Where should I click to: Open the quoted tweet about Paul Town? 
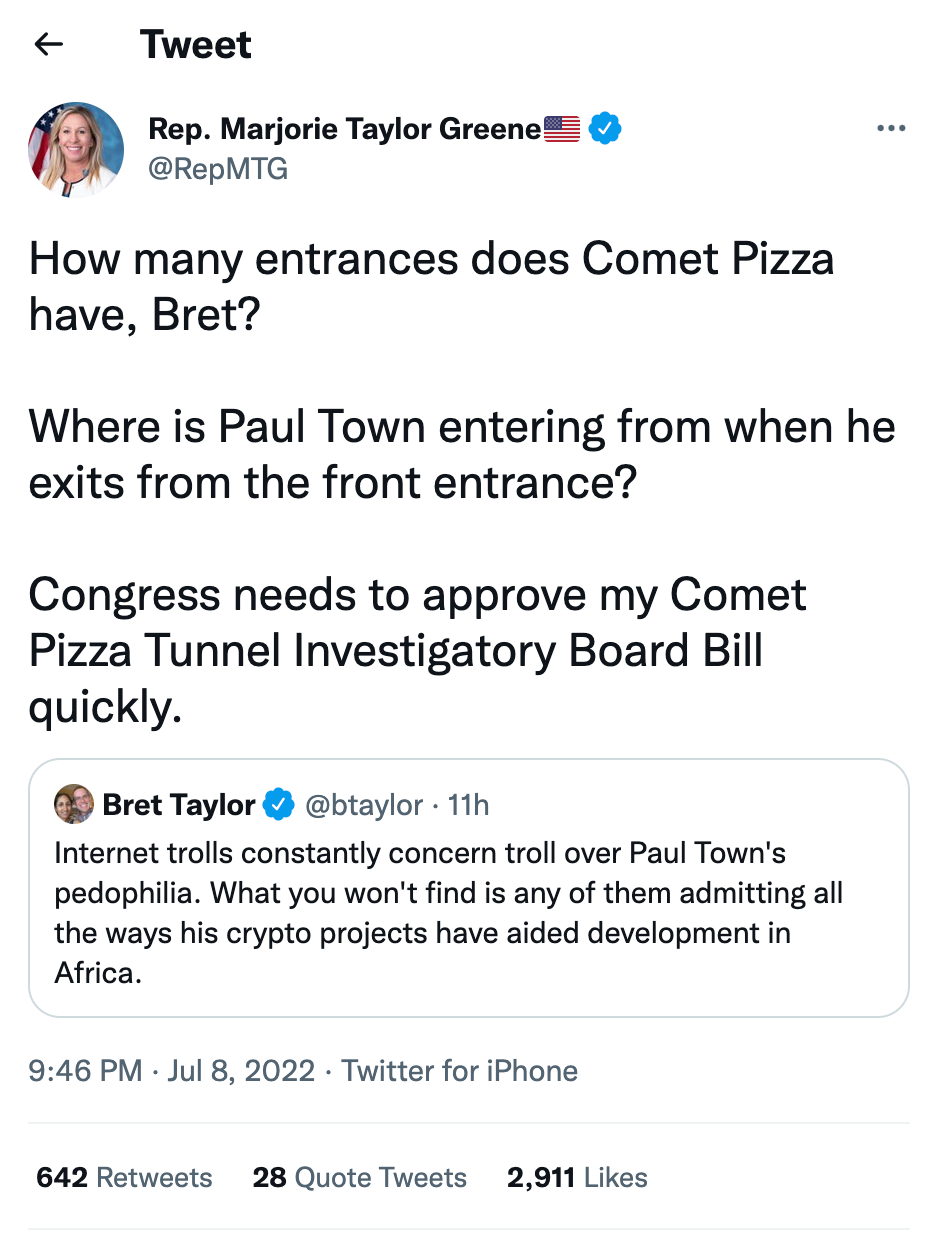point(468,912)
